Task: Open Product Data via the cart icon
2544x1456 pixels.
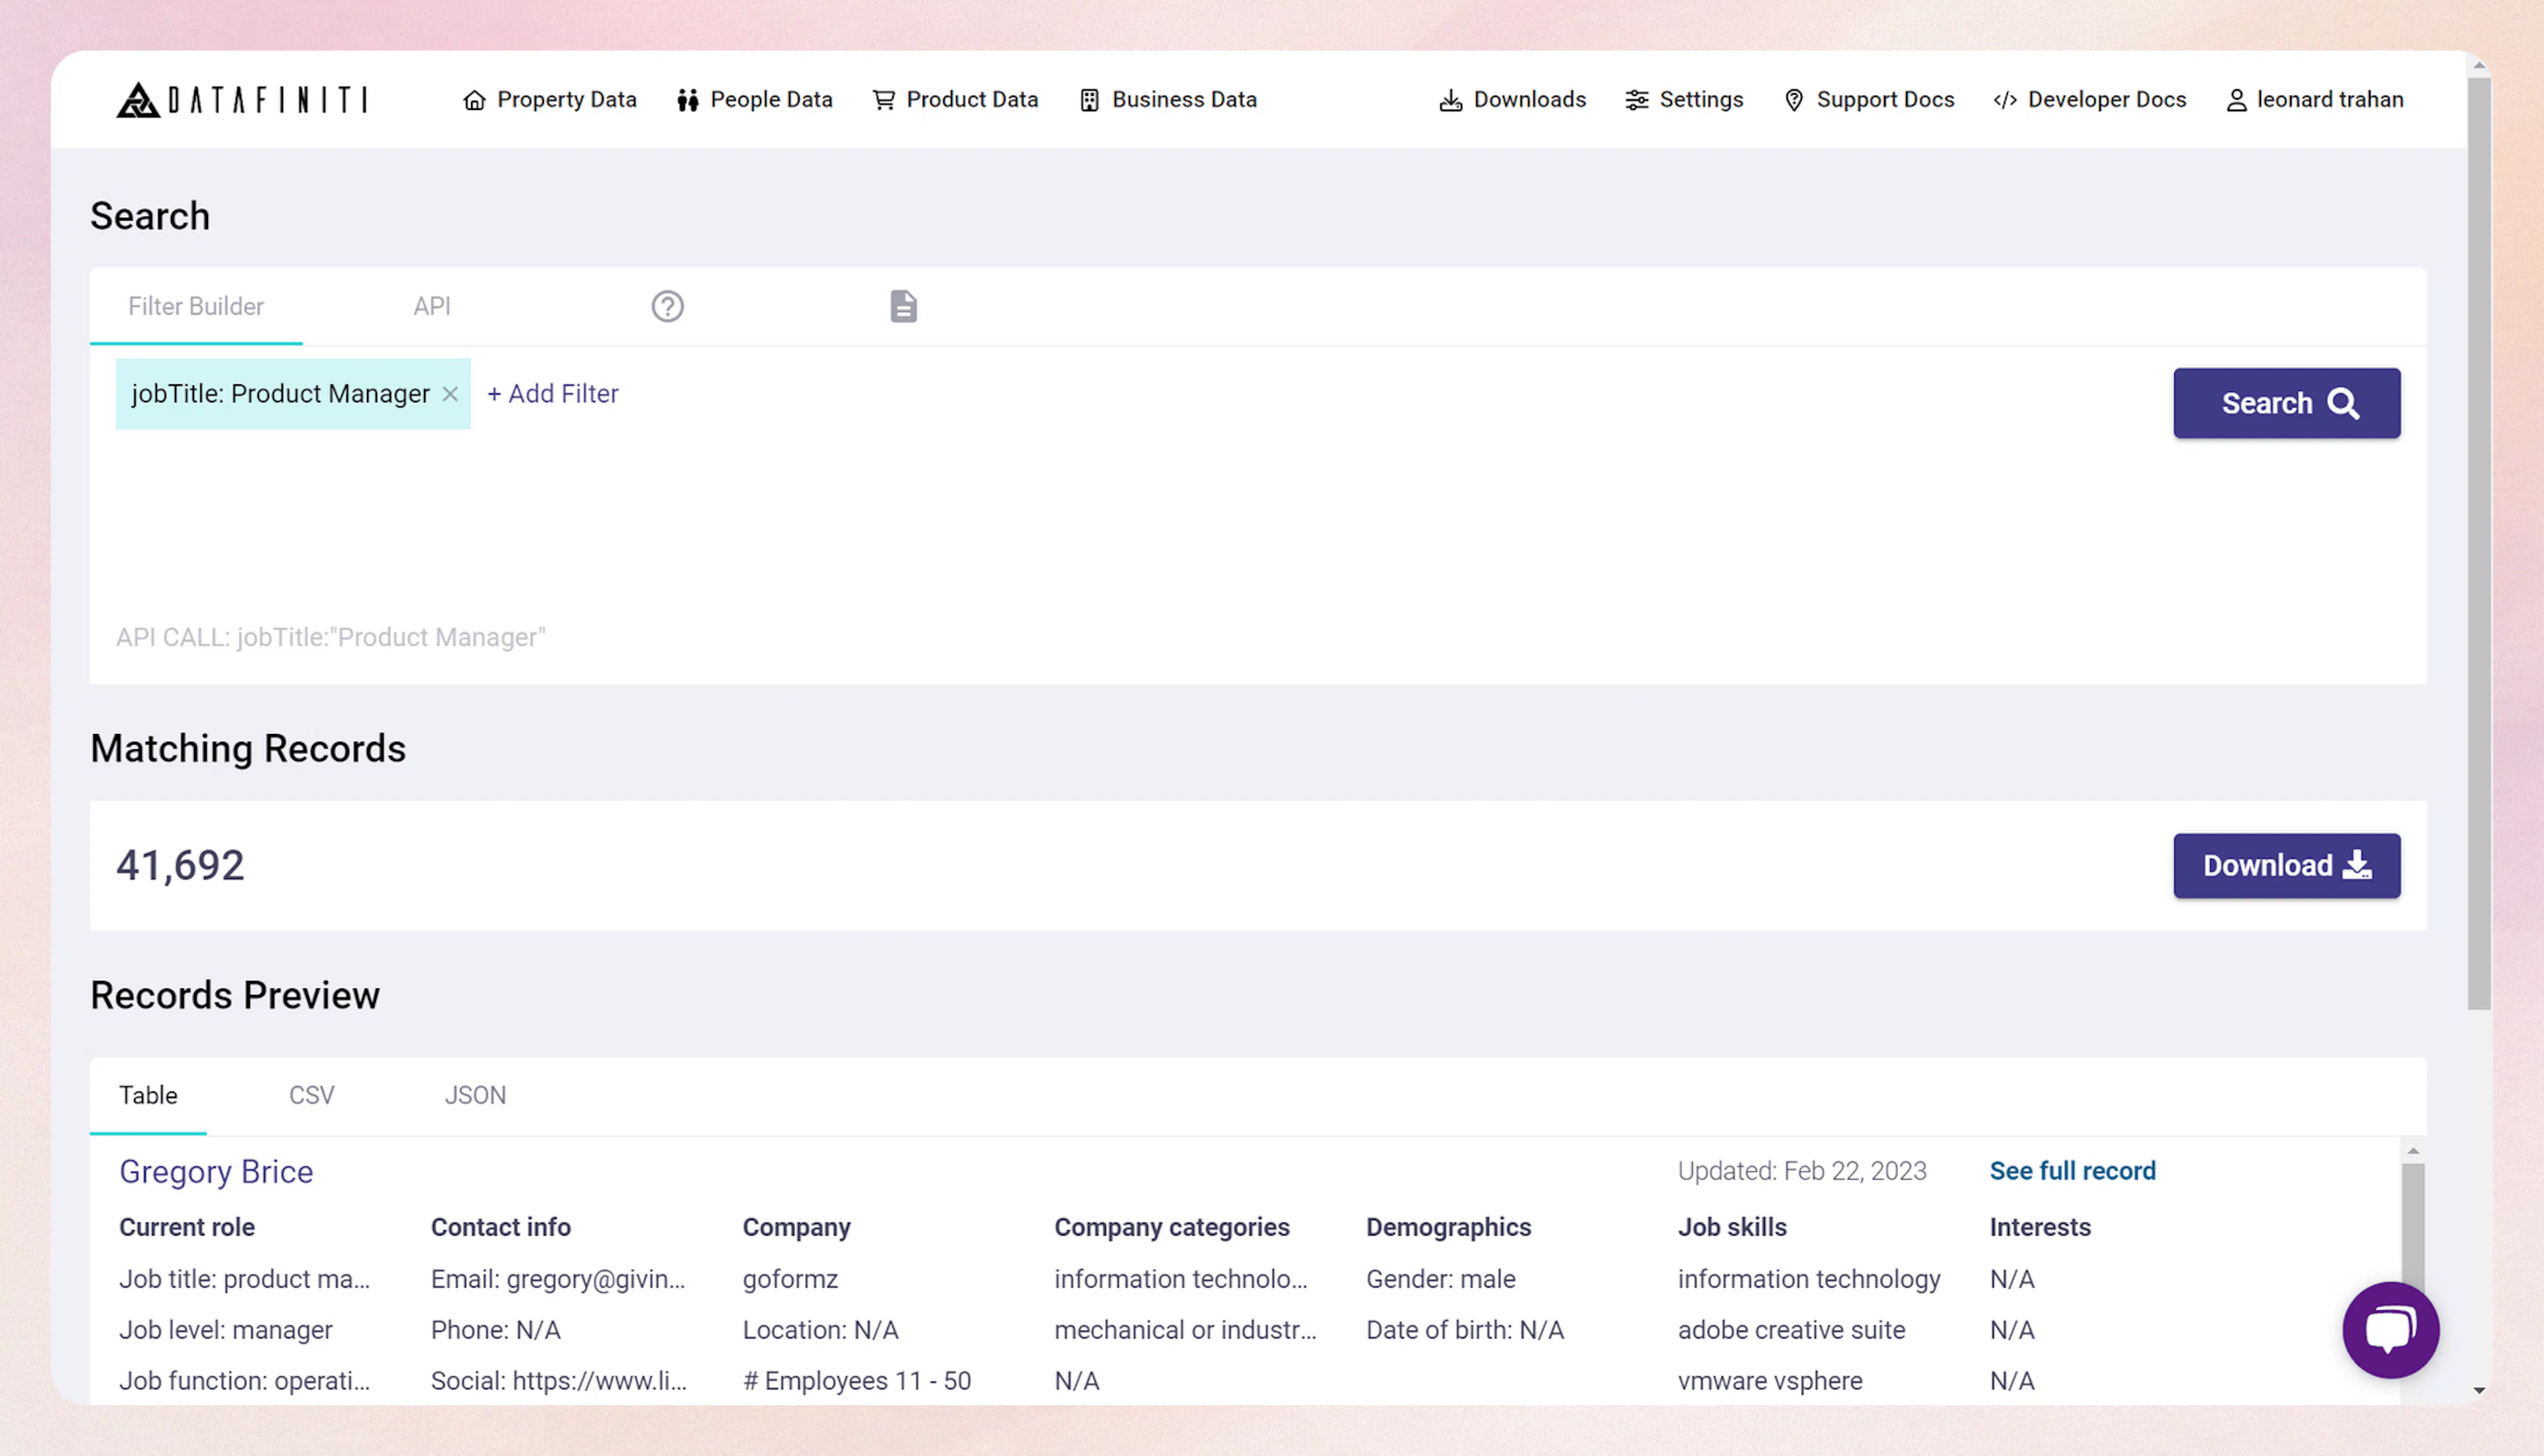Action: tap(884, 99)
